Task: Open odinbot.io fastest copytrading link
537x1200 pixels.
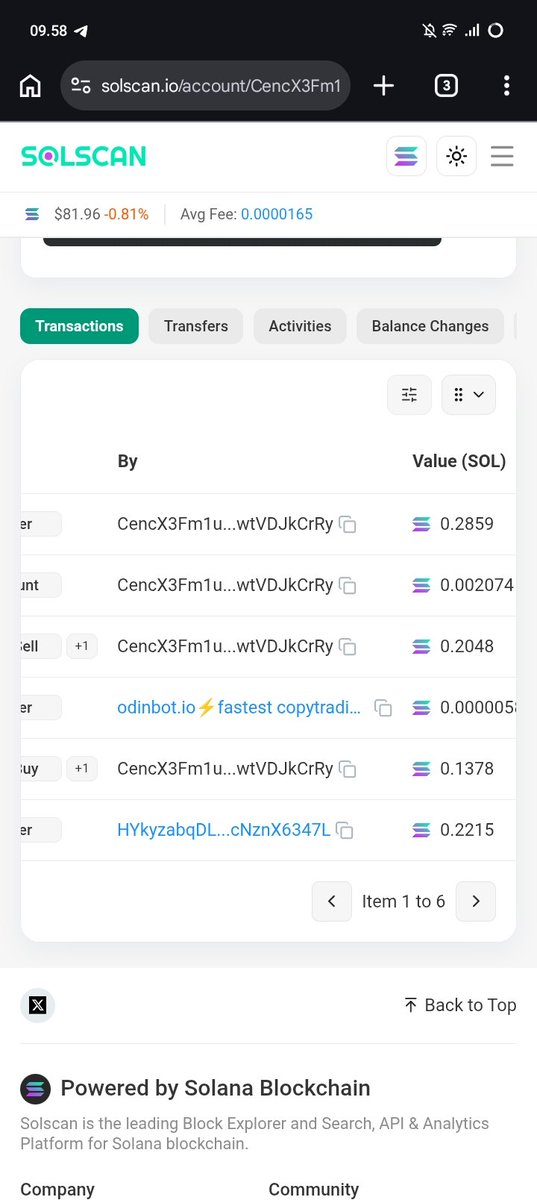Action: click(x=240, y=707)
